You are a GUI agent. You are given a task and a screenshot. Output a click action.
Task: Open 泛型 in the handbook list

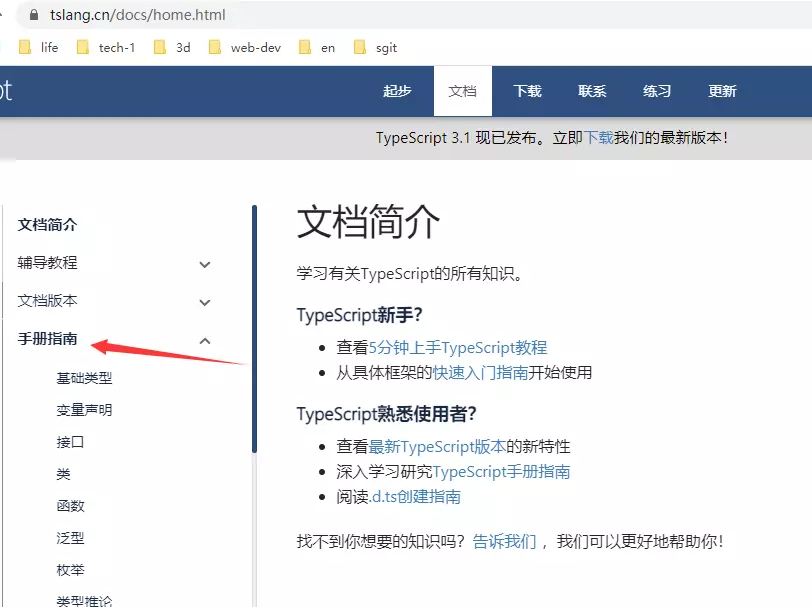pyautogui.click(x=70, y=538)
